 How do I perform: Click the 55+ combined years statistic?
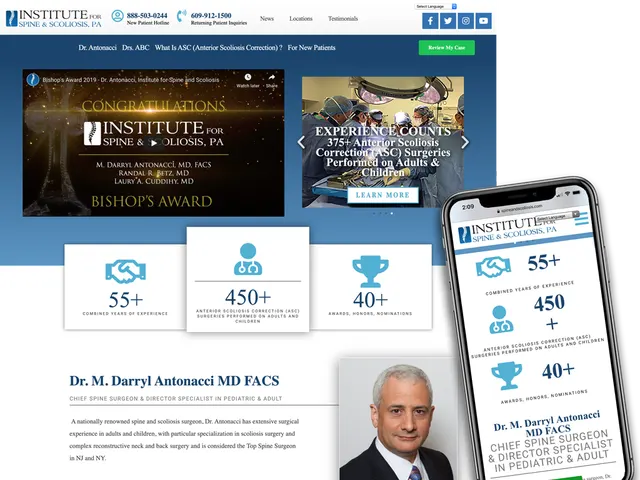pos(125,300)
